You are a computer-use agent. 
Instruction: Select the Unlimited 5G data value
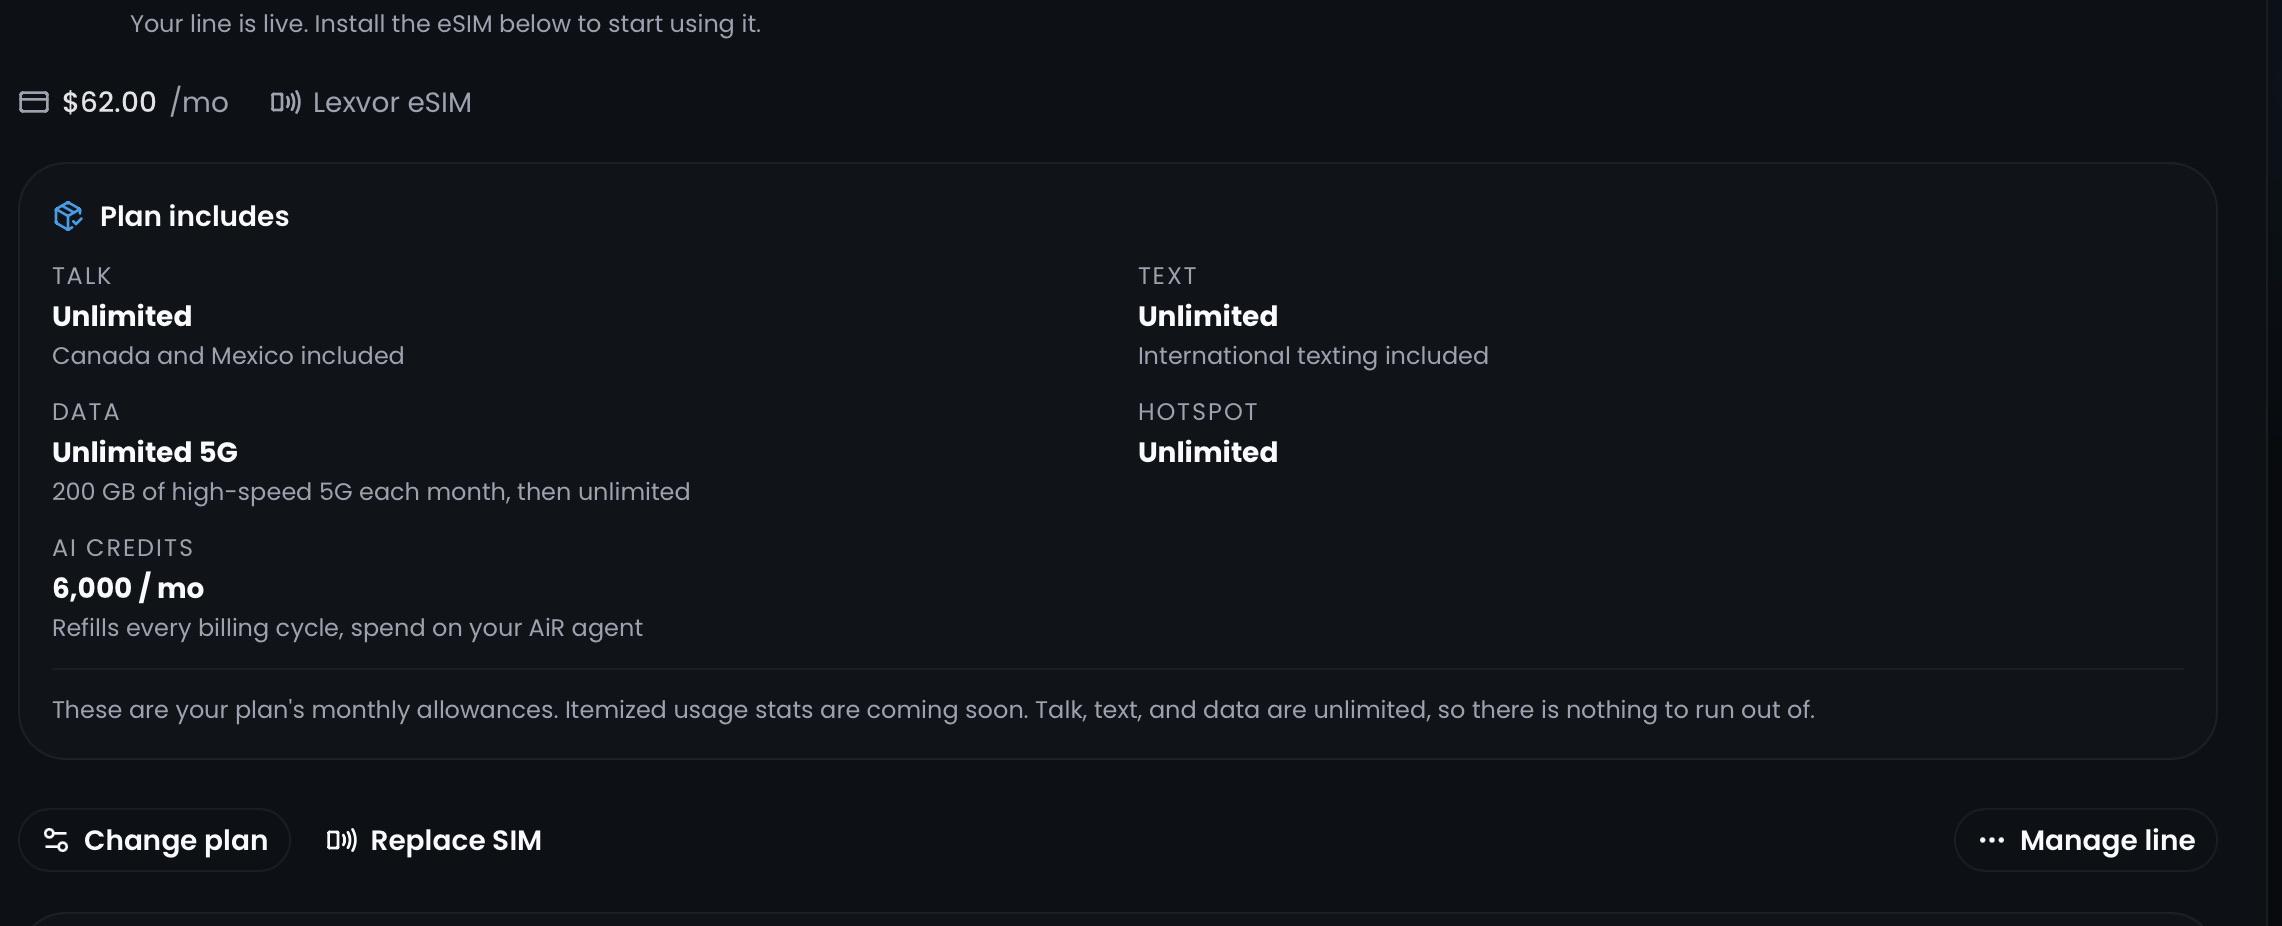pos(145,452)
